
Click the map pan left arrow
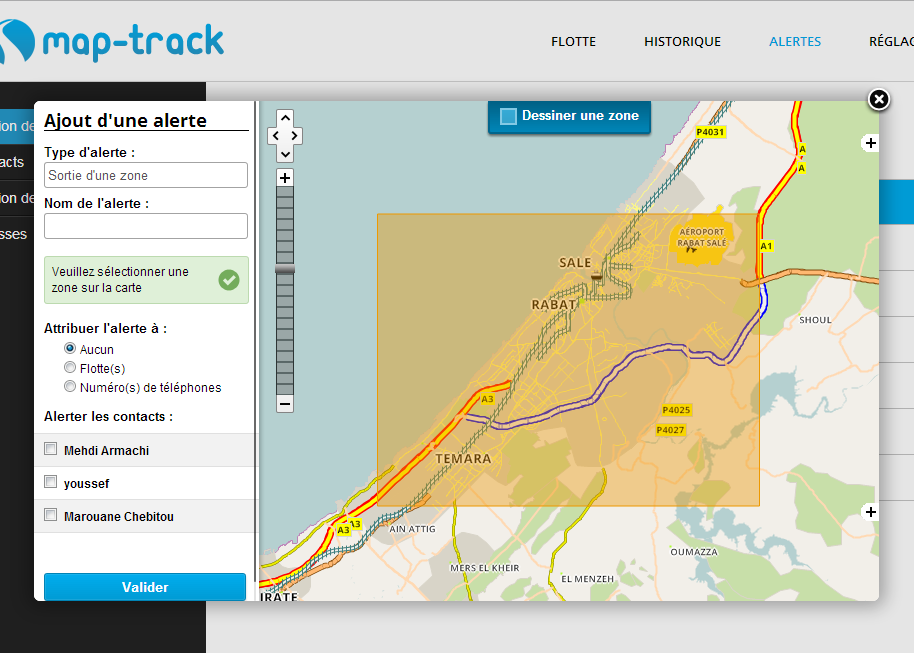click(x=275, y=136)
